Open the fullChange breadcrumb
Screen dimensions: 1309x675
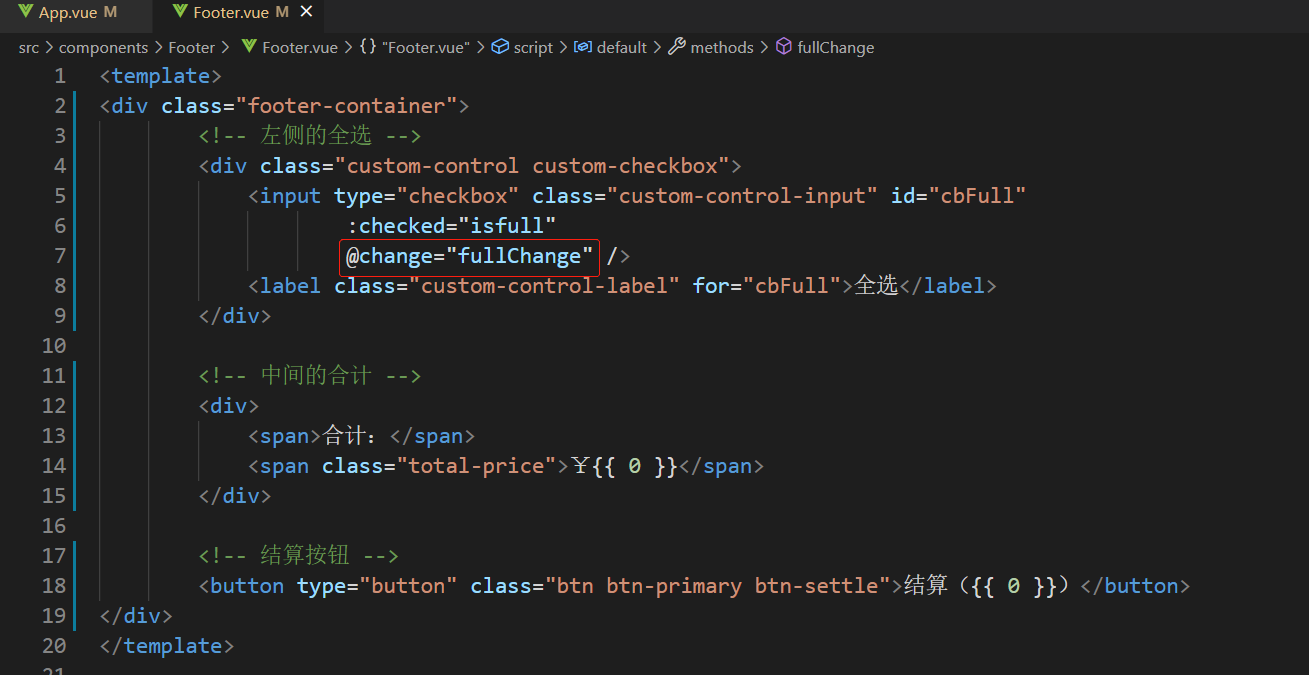tap(835, 47)
